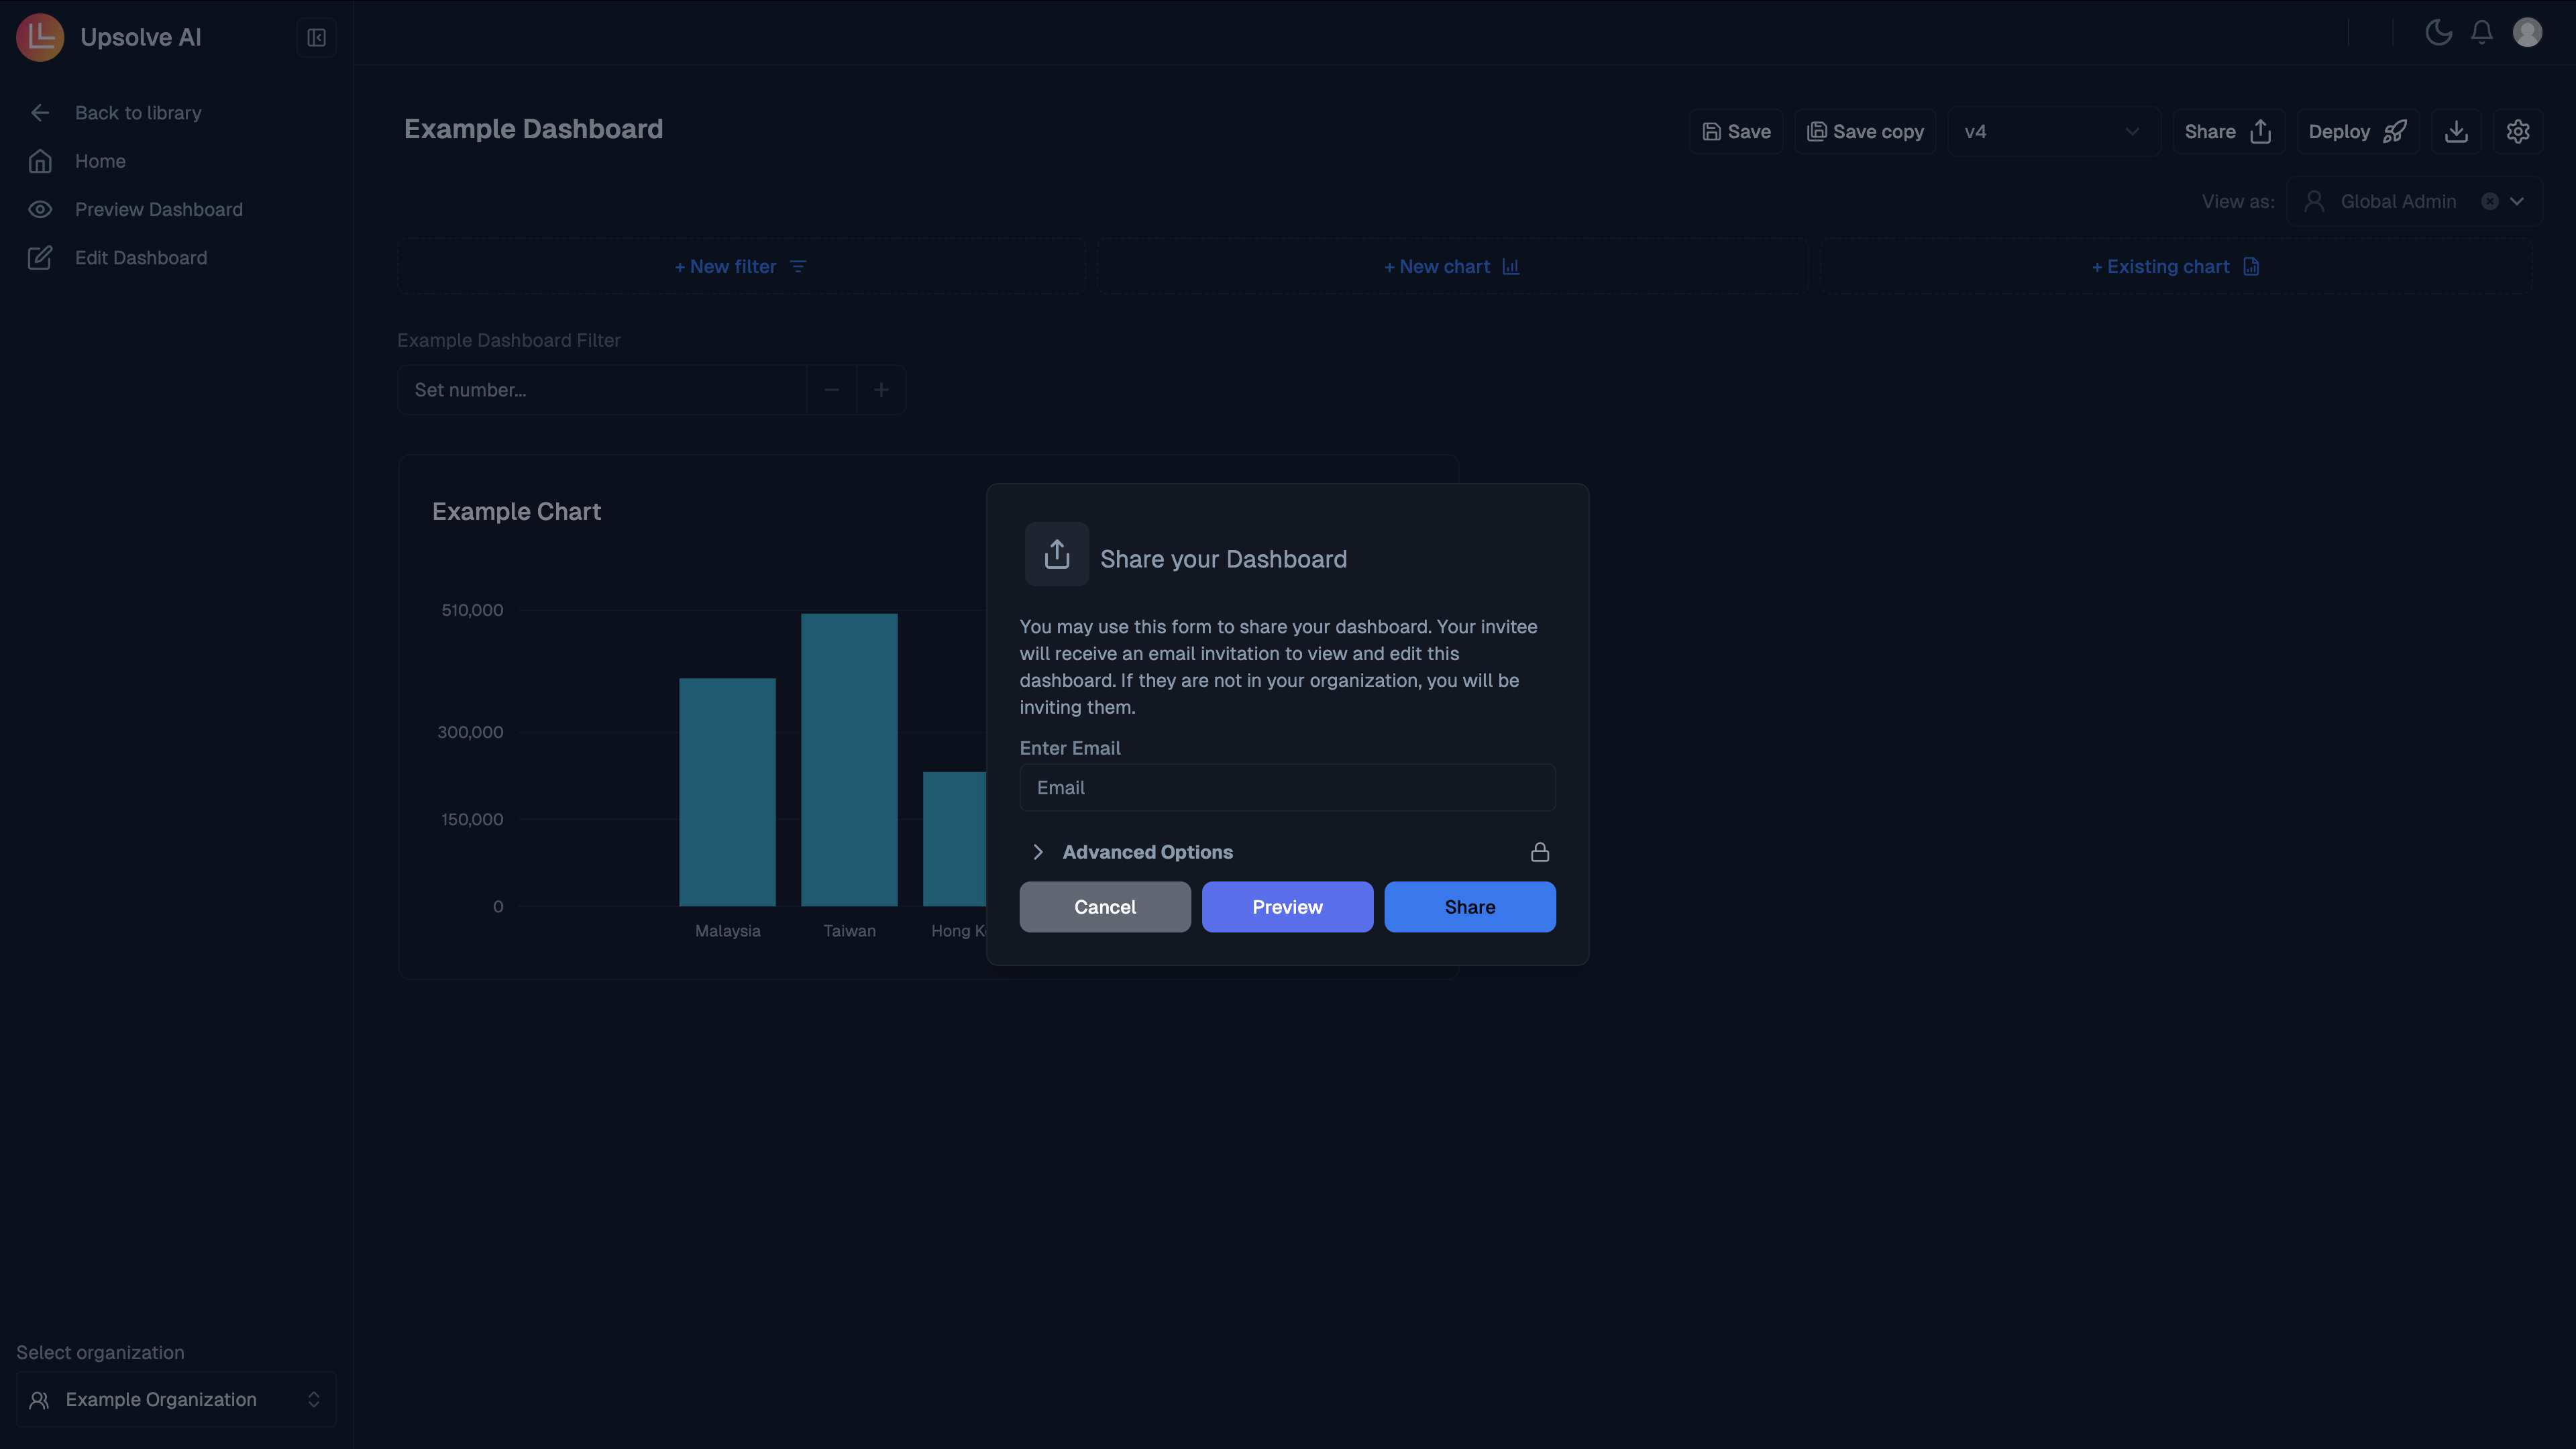Click the Email input field
Viewport: 2576px width, 1449px height.
pyautogui.click(x=1287, y=788)
